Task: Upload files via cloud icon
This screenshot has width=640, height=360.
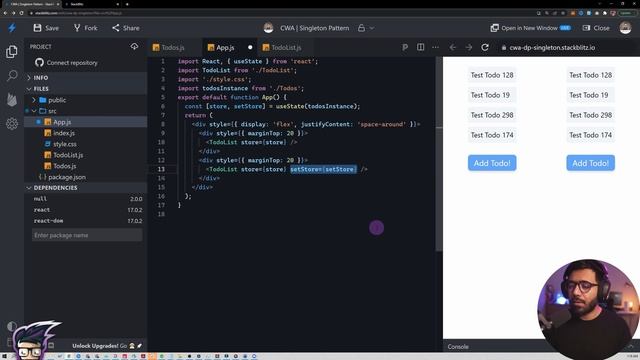Action: tap(134, 46)
